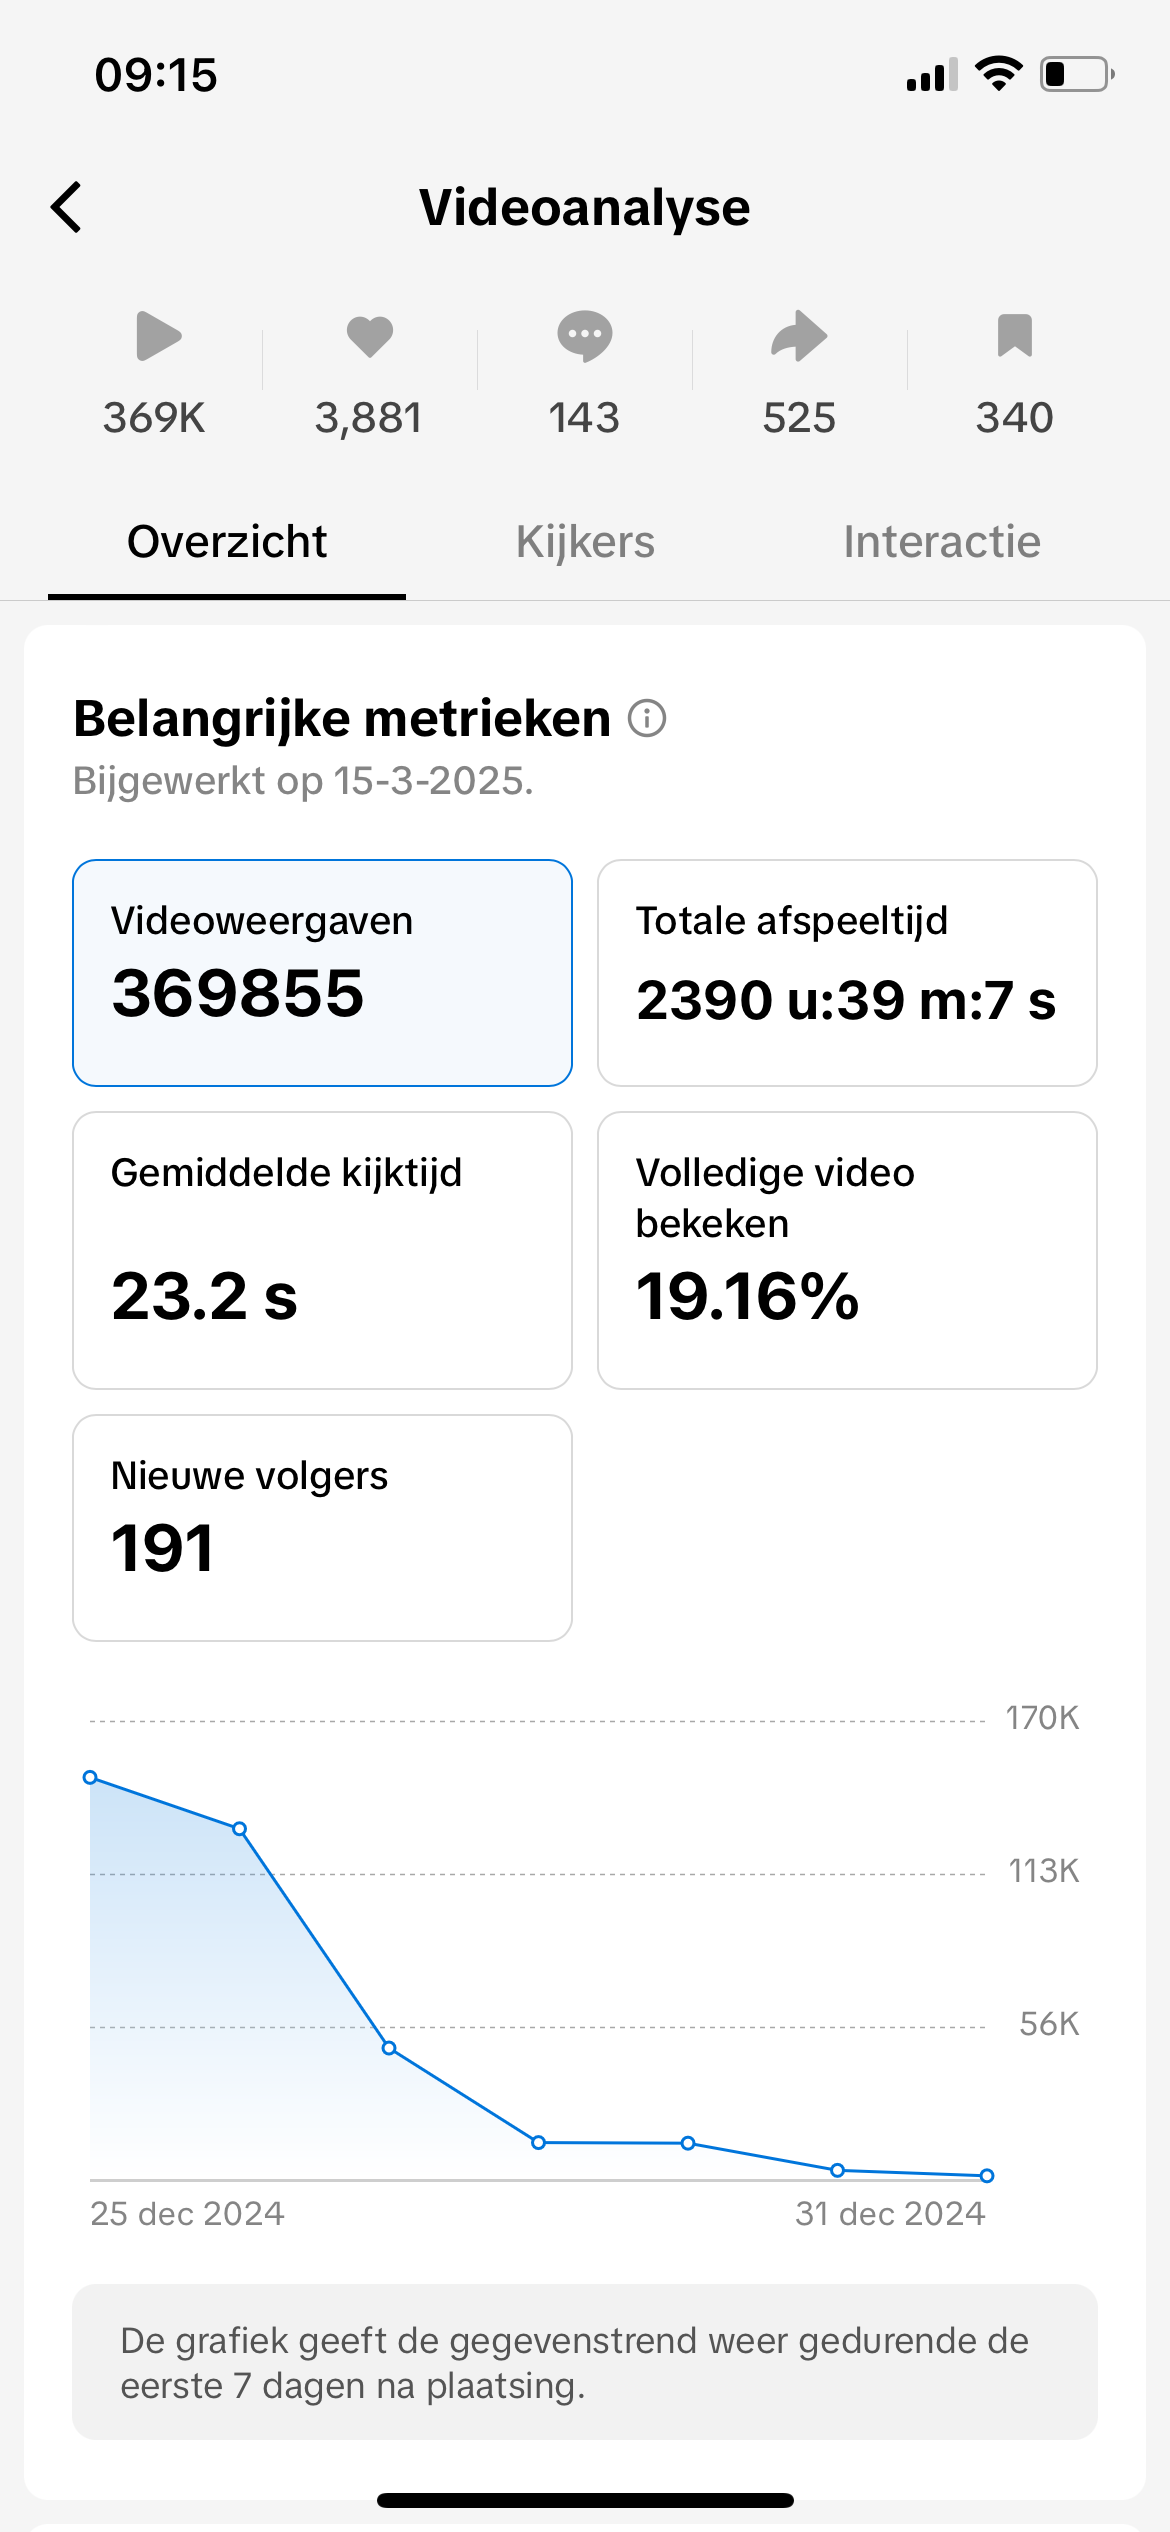This screenshot has height=2532, width=1170.
Task: Tap the home indicator bar
Action: (585, 2500)
